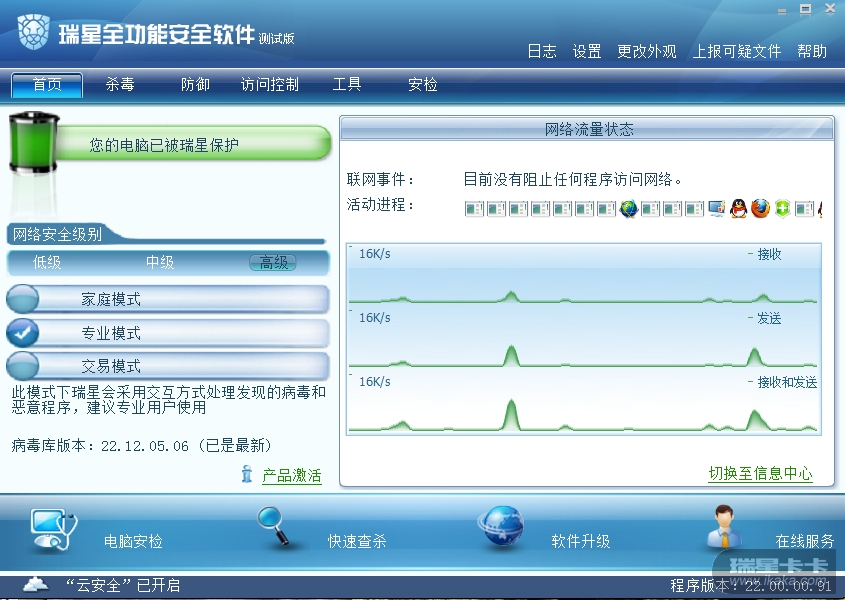Image resolution: width=845 pixels, height=600 pixels.
Task: Click the 接收和发送 traffic graph
Action: click(x=584, y=402)
